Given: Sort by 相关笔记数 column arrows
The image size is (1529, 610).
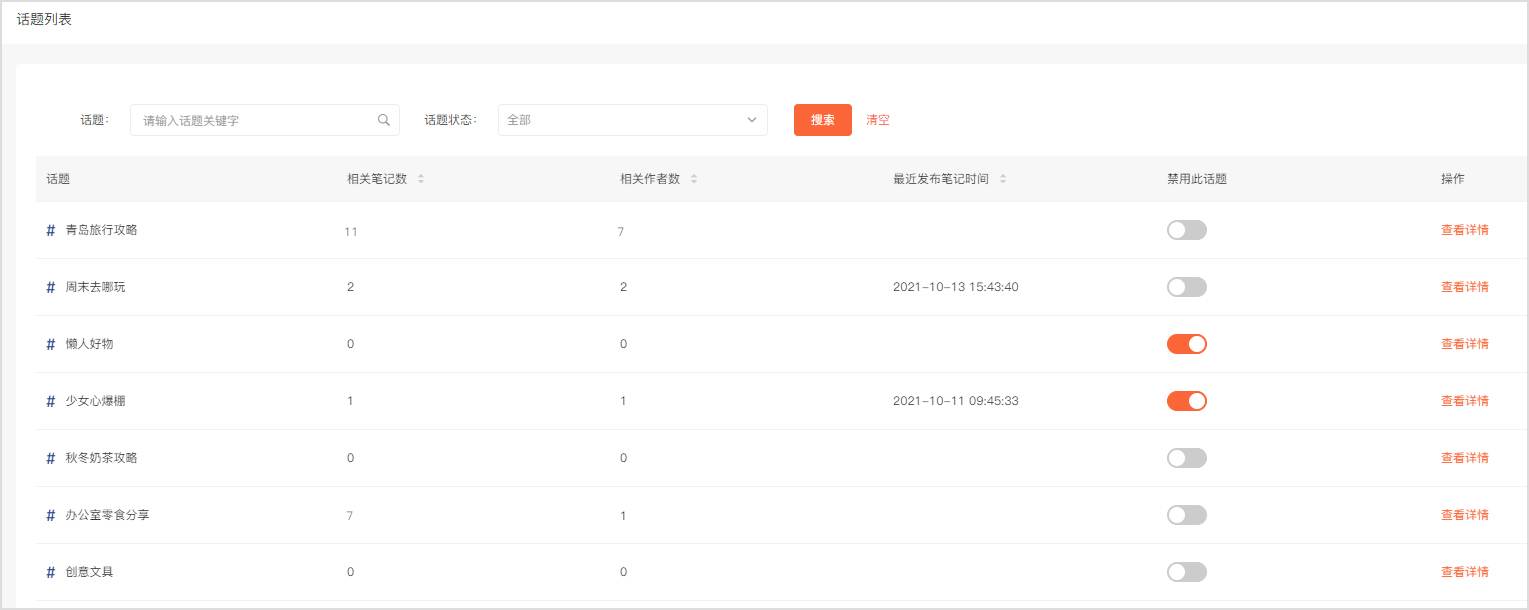Looking at the screenshot, I should click(x=420, y=179).
